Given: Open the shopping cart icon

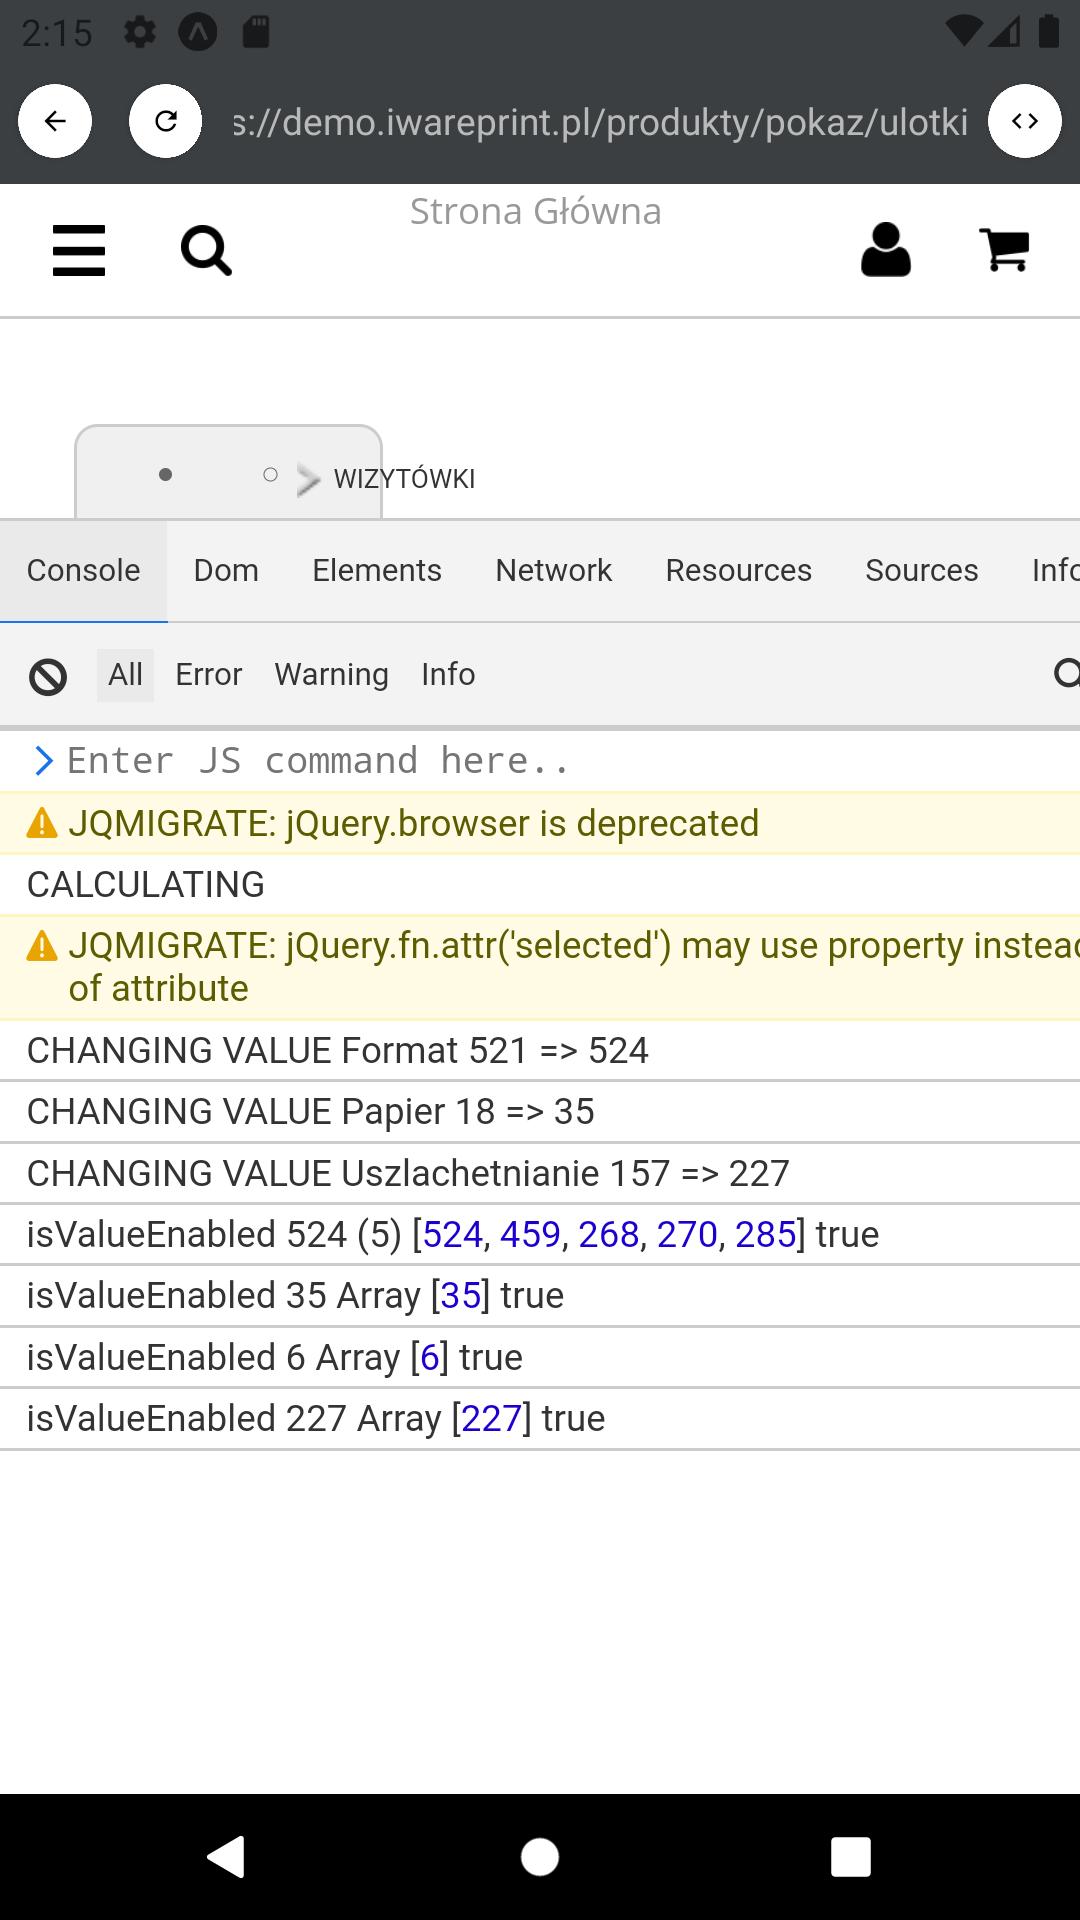Looking at the screenshot, I should (x=1005, y=250).
